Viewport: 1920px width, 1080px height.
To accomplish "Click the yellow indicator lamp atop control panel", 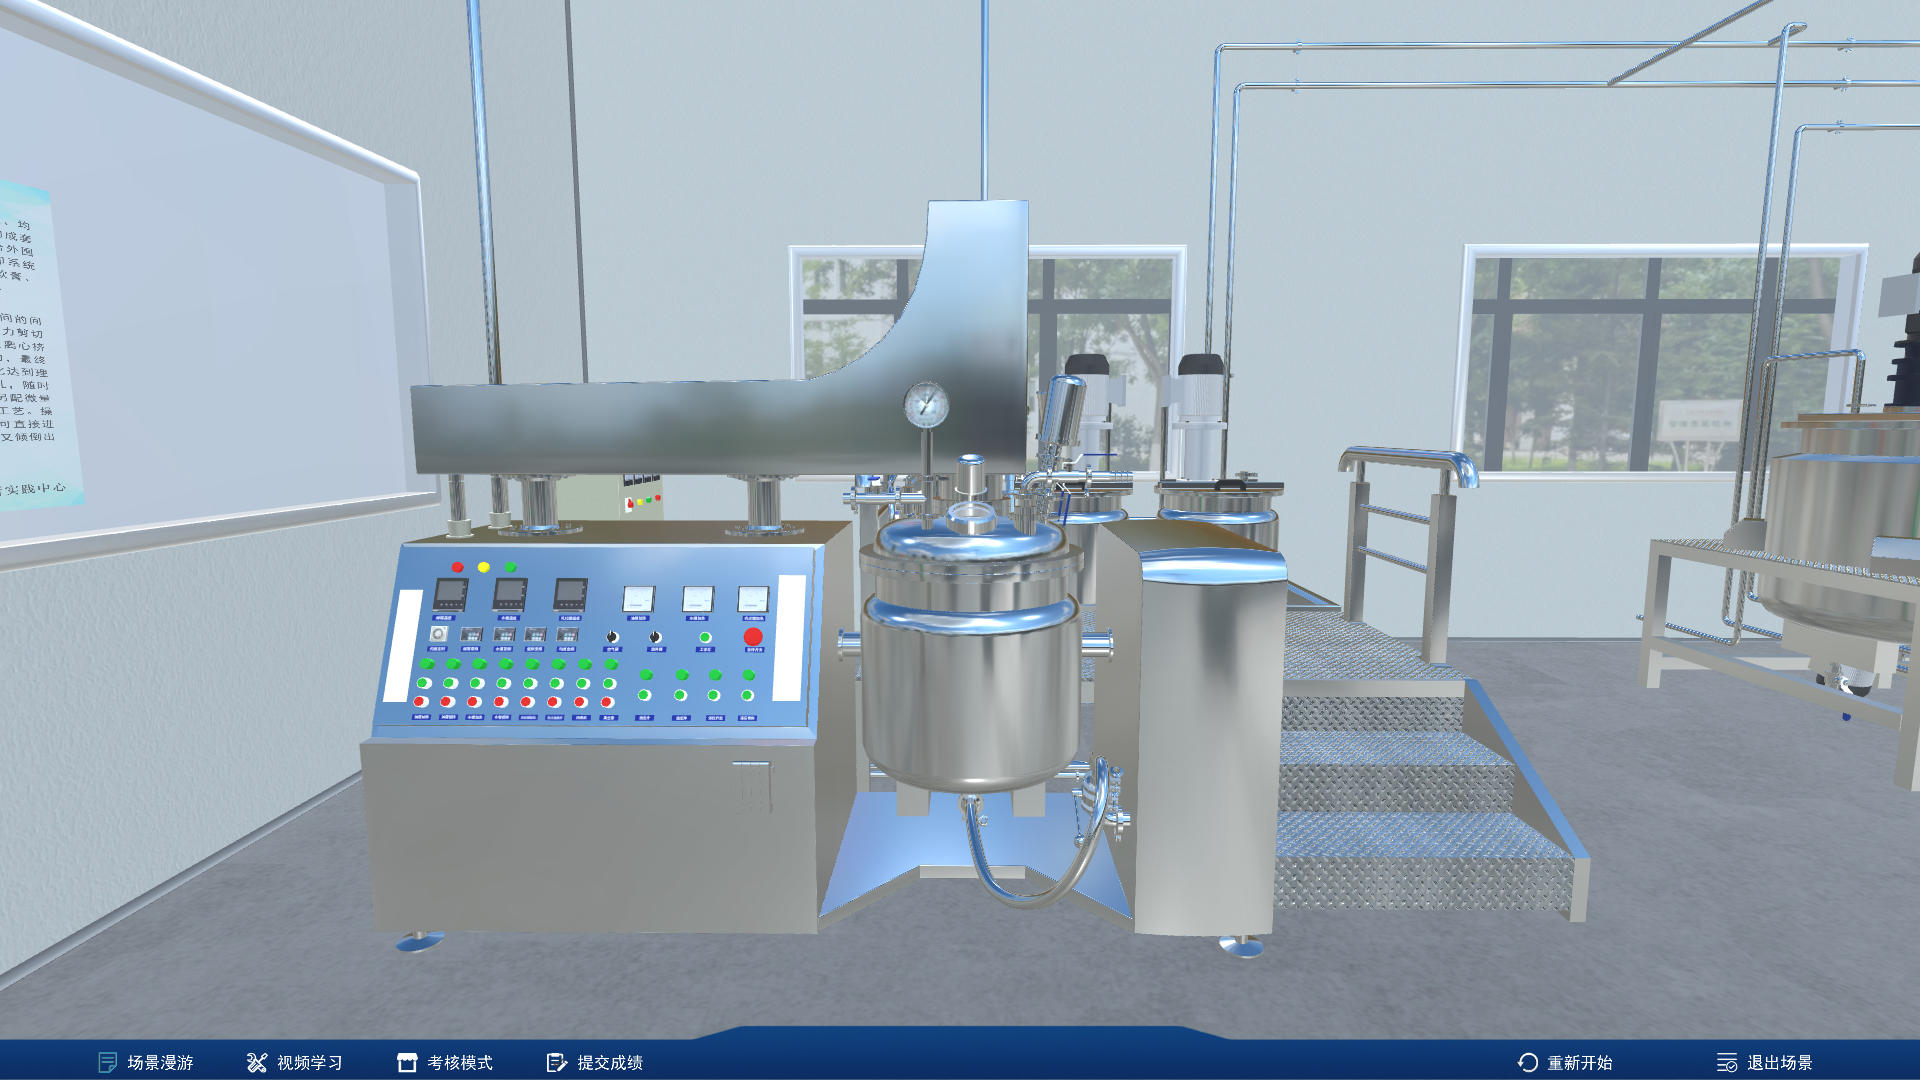I will click(x=484, y=567).
